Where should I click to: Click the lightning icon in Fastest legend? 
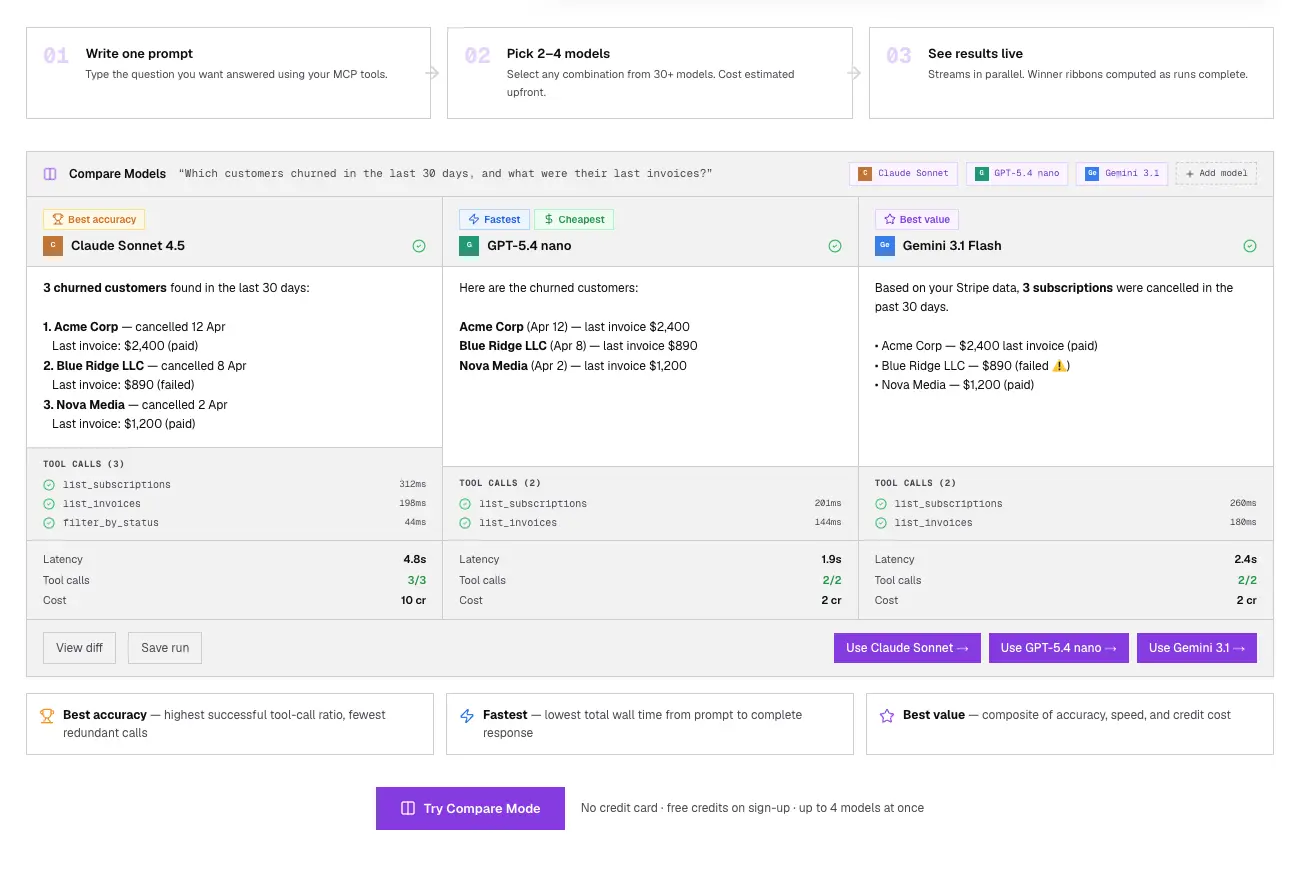tap(467, 716)
